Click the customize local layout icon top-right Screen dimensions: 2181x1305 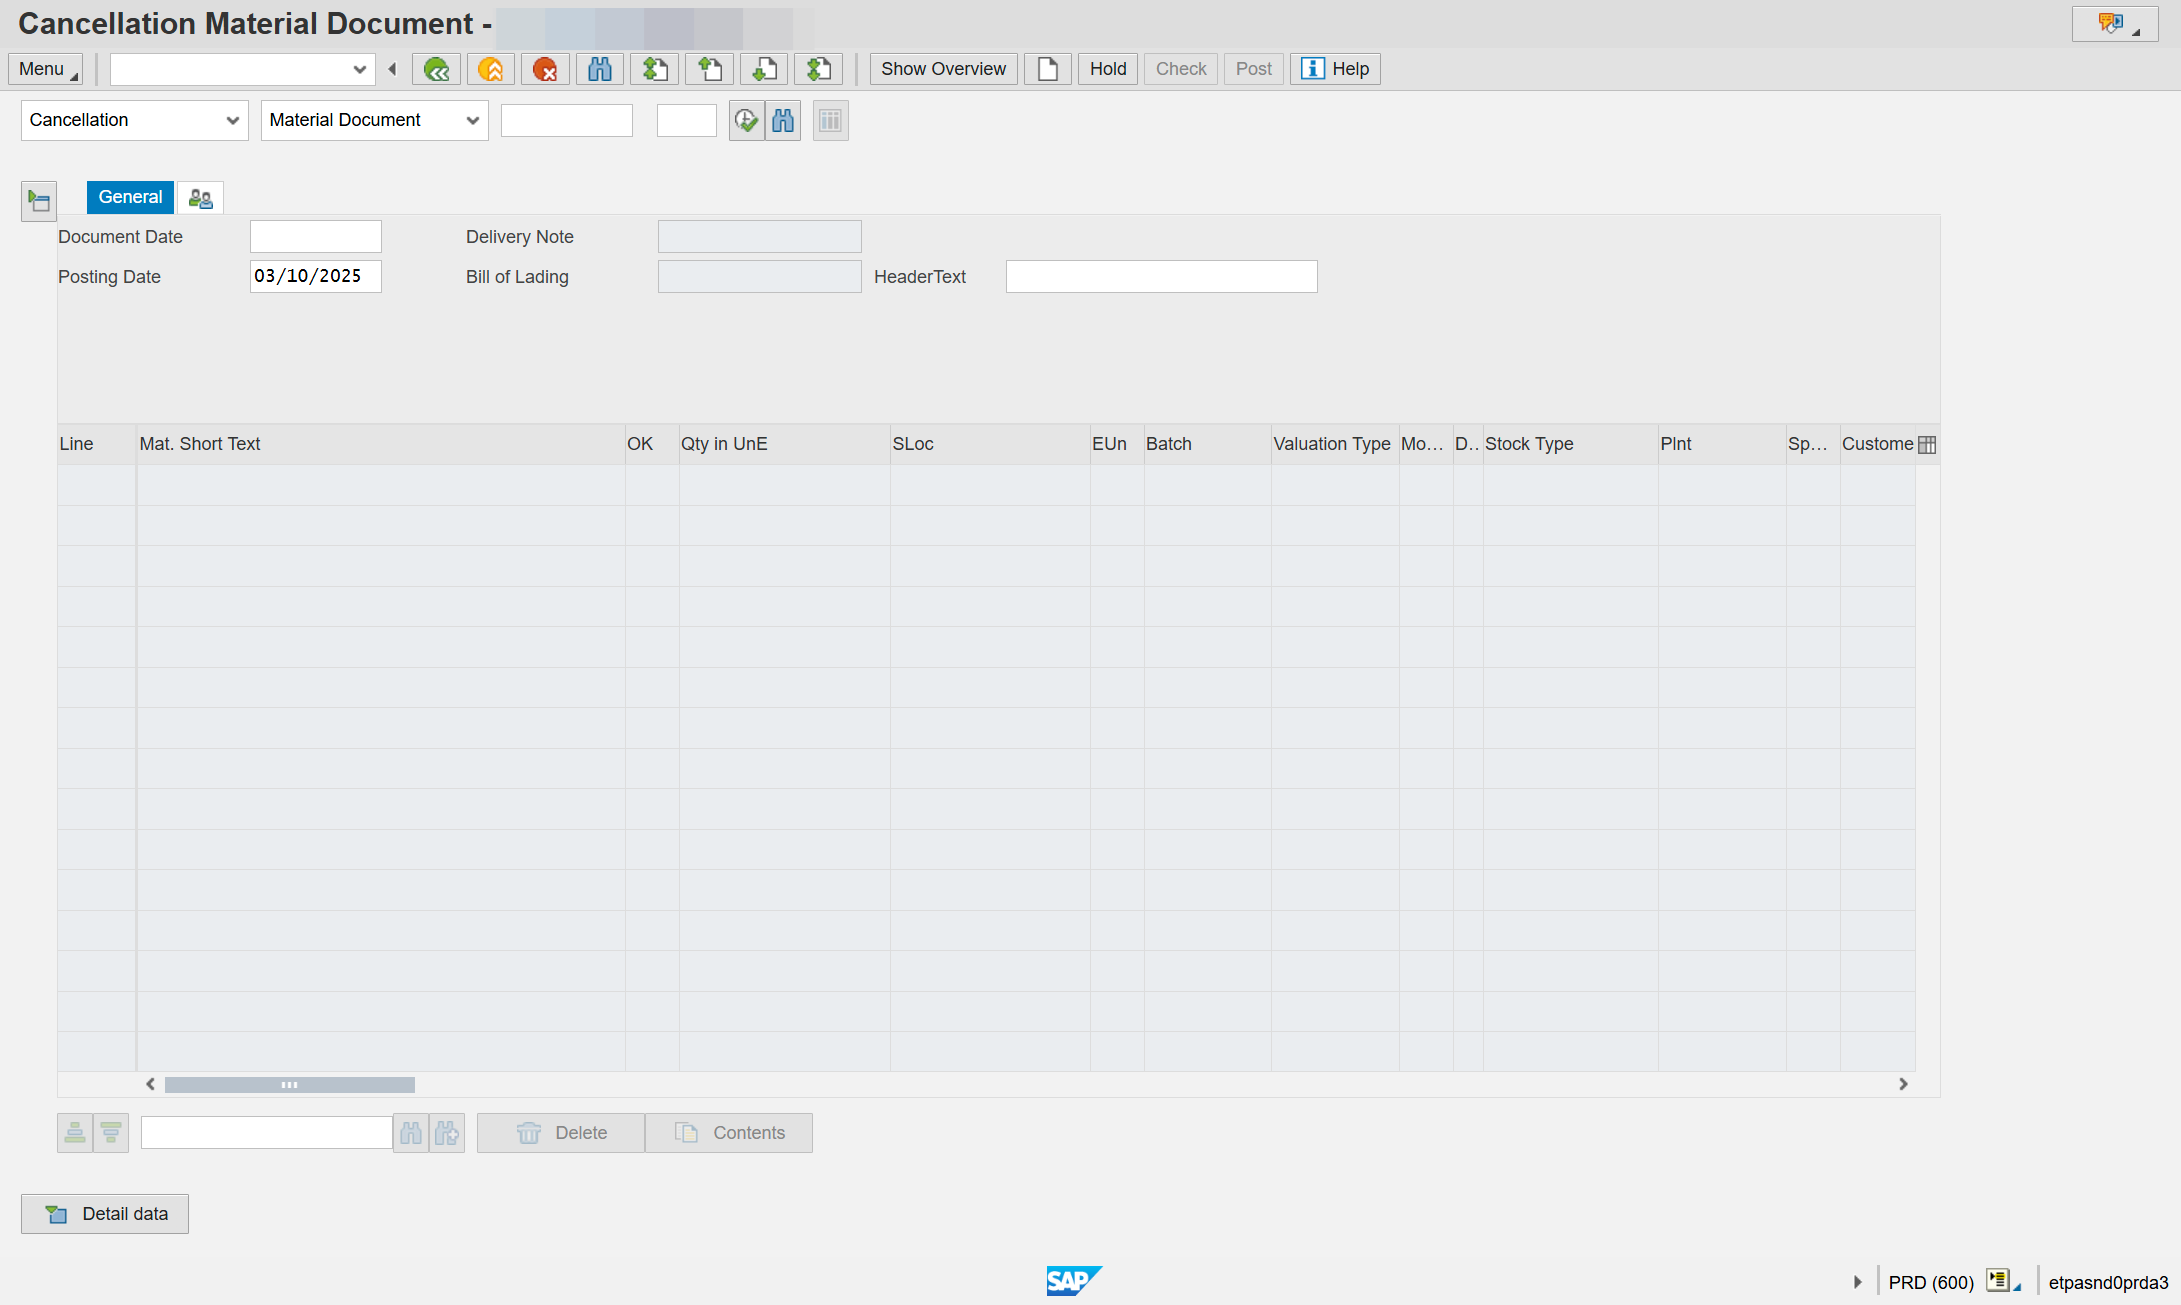(2114, 24)
